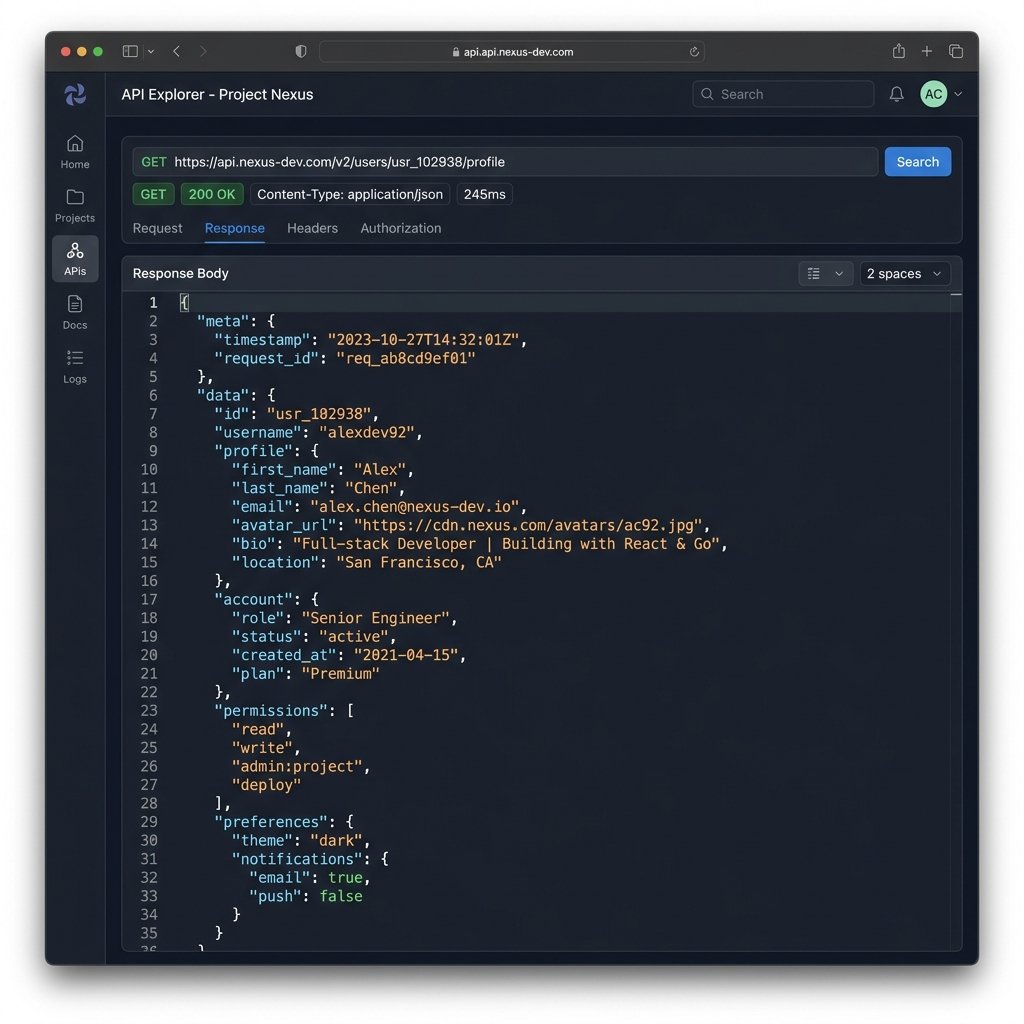Viewport: 1024px width, 1024px height.
Task: Click the browser Share icon
Action: 899,51
